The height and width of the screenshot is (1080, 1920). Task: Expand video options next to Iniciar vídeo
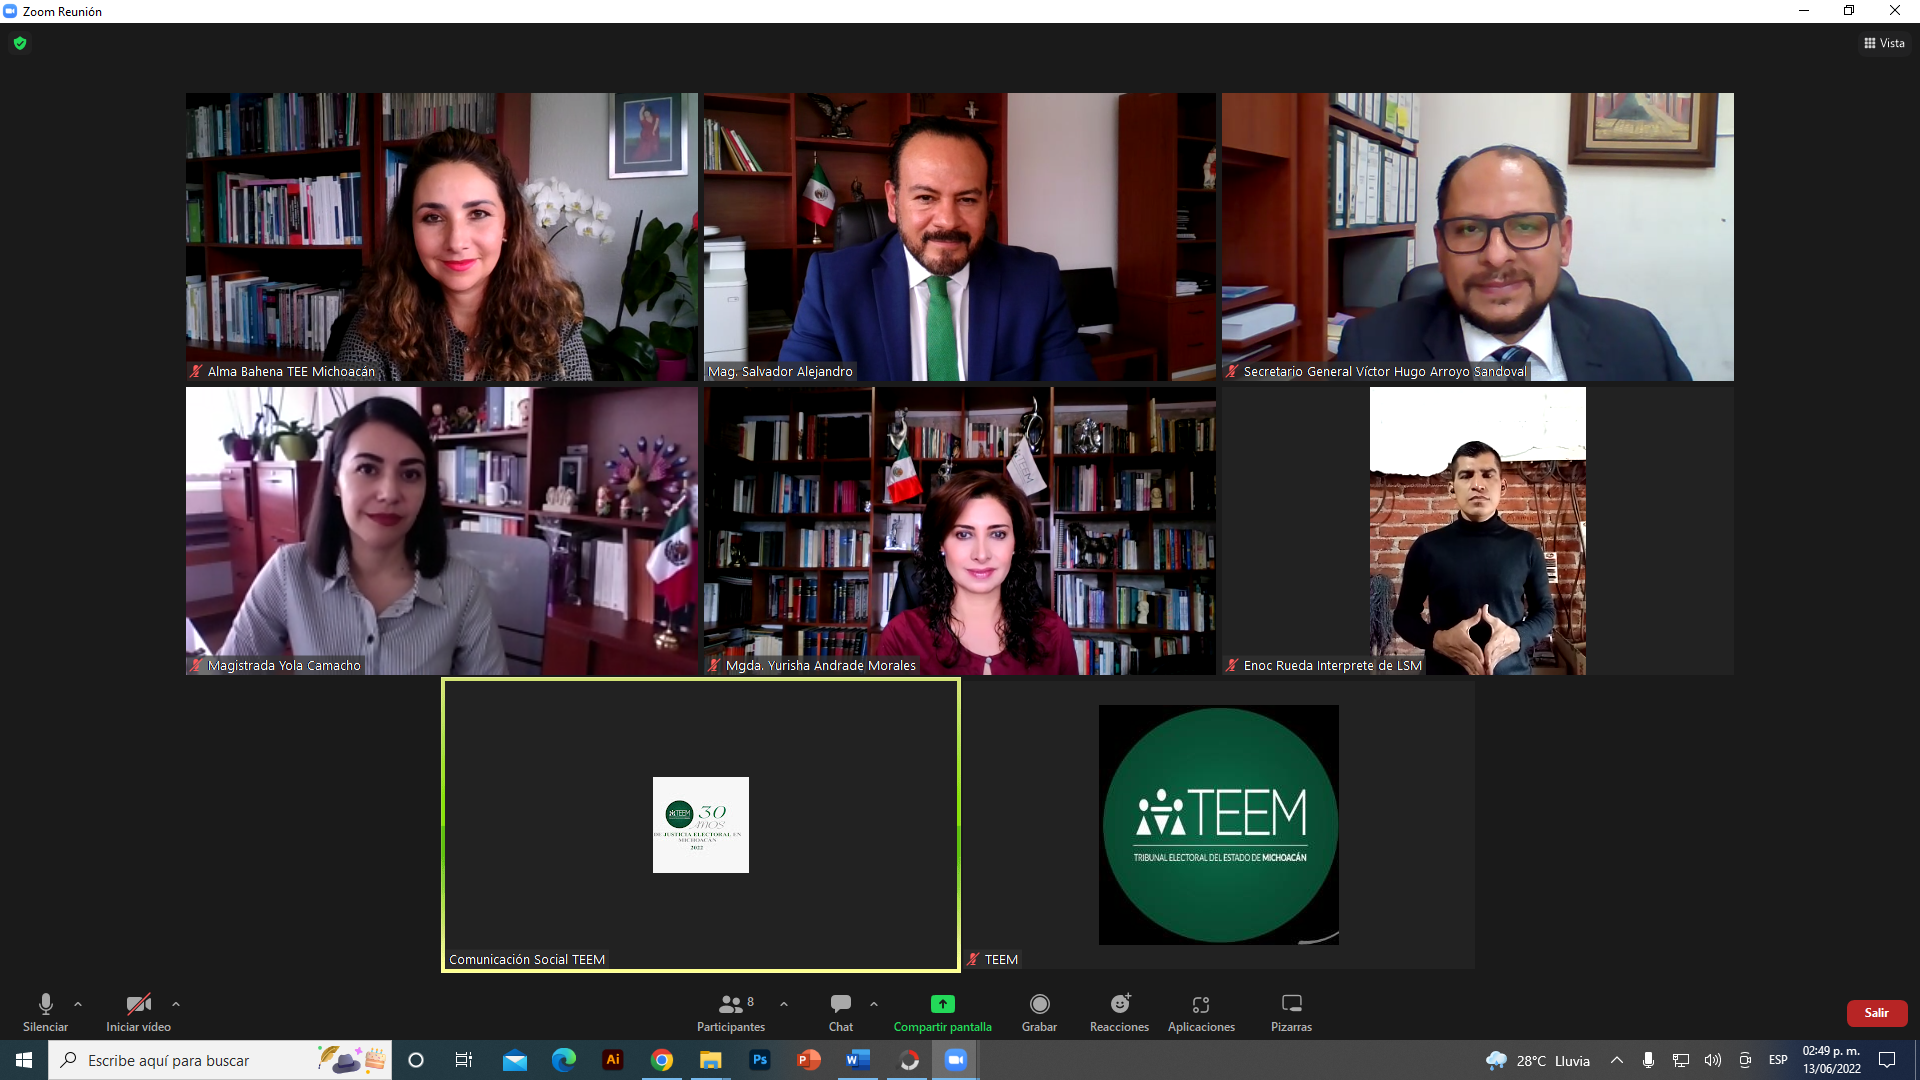(x=176, y=1004)
